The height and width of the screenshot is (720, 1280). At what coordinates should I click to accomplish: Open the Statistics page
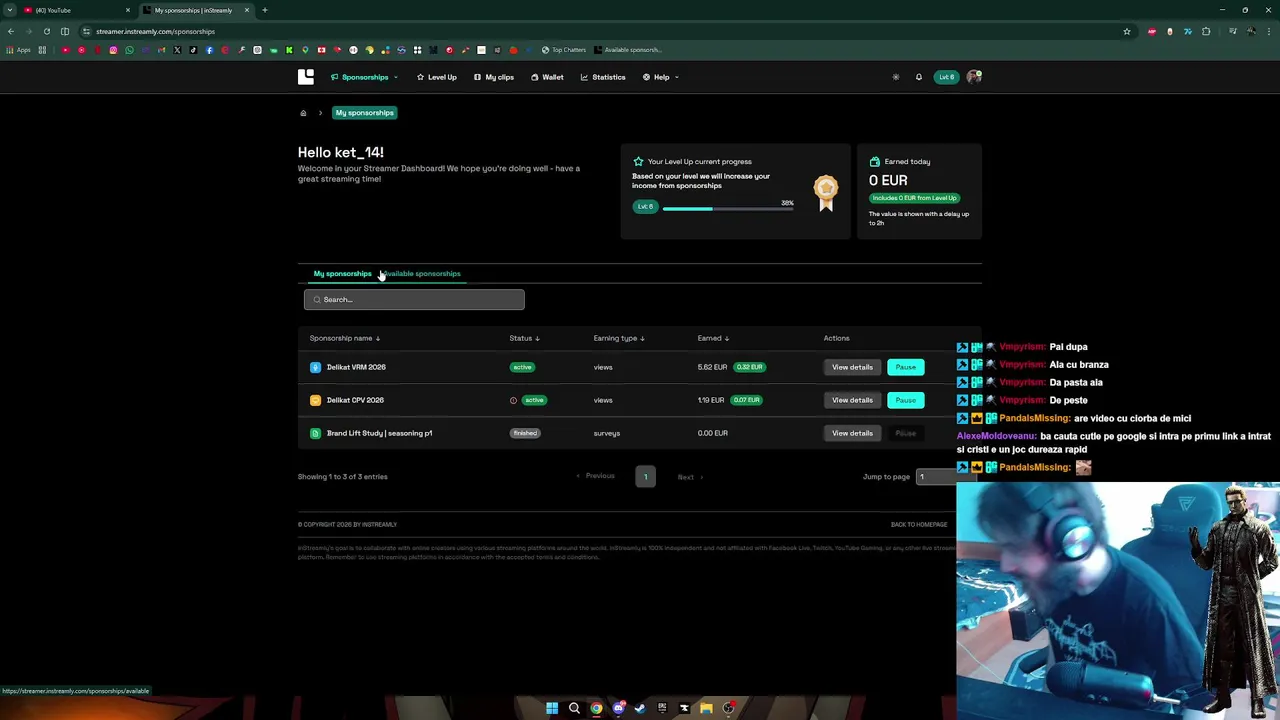click(604, 77)
